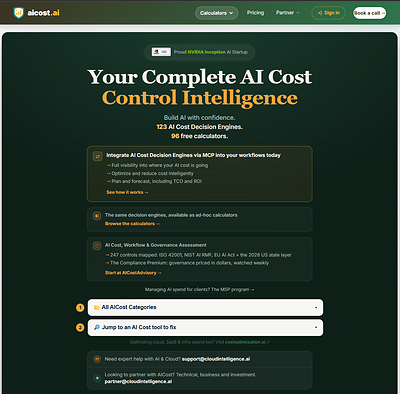Expand the Partner menu

[x=287, y=13]
